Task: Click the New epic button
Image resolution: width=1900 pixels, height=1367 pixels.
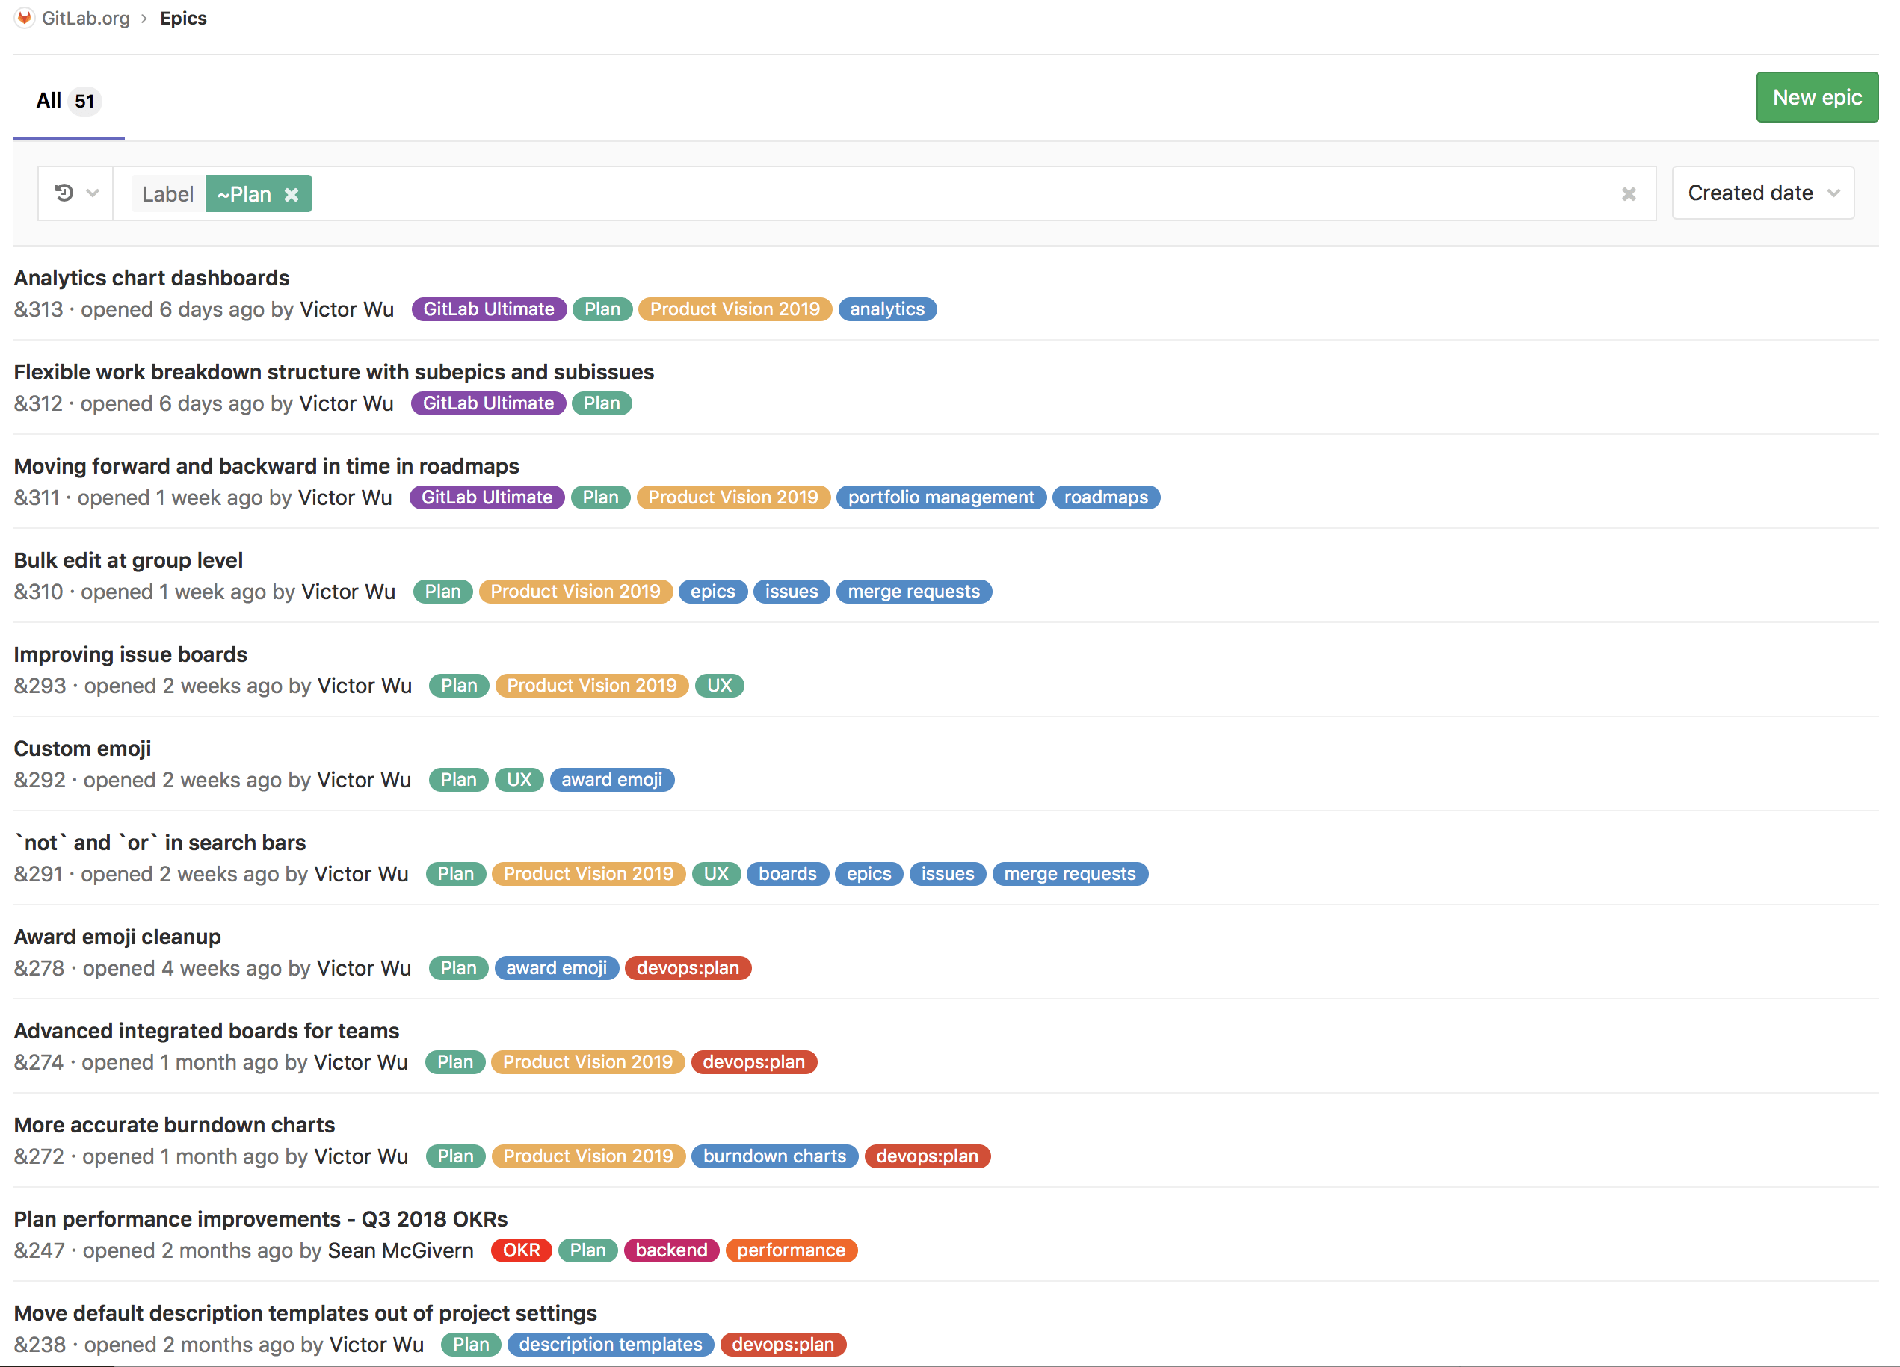Action: [x=1817, y=97]
